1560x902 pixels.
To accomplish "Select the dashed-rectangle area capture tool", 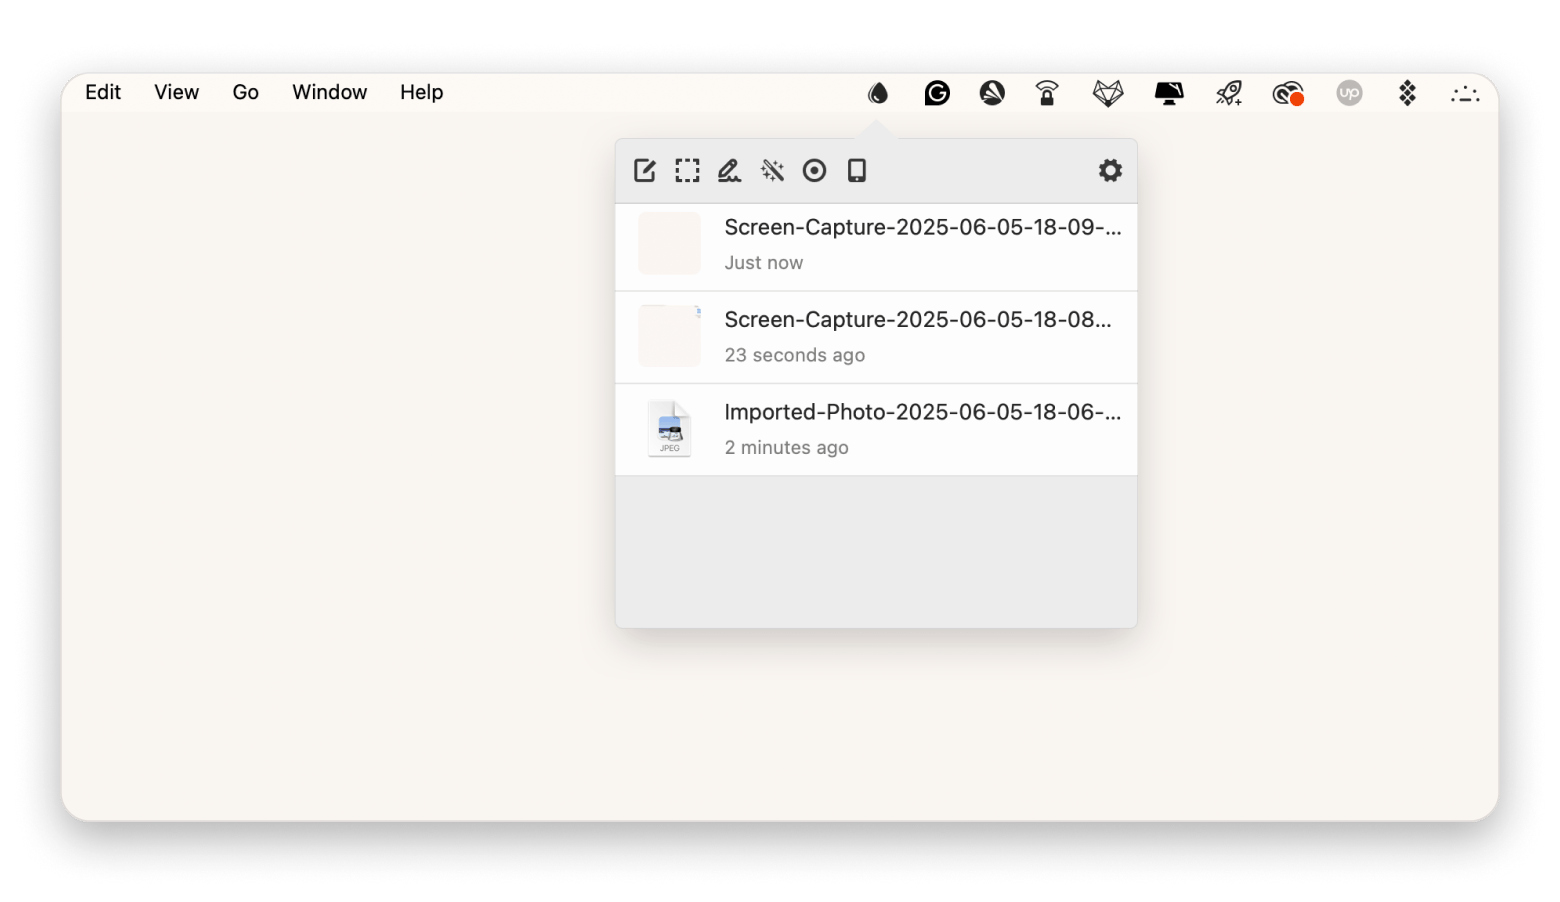I will pyautogui.click(x=687, y=171).
